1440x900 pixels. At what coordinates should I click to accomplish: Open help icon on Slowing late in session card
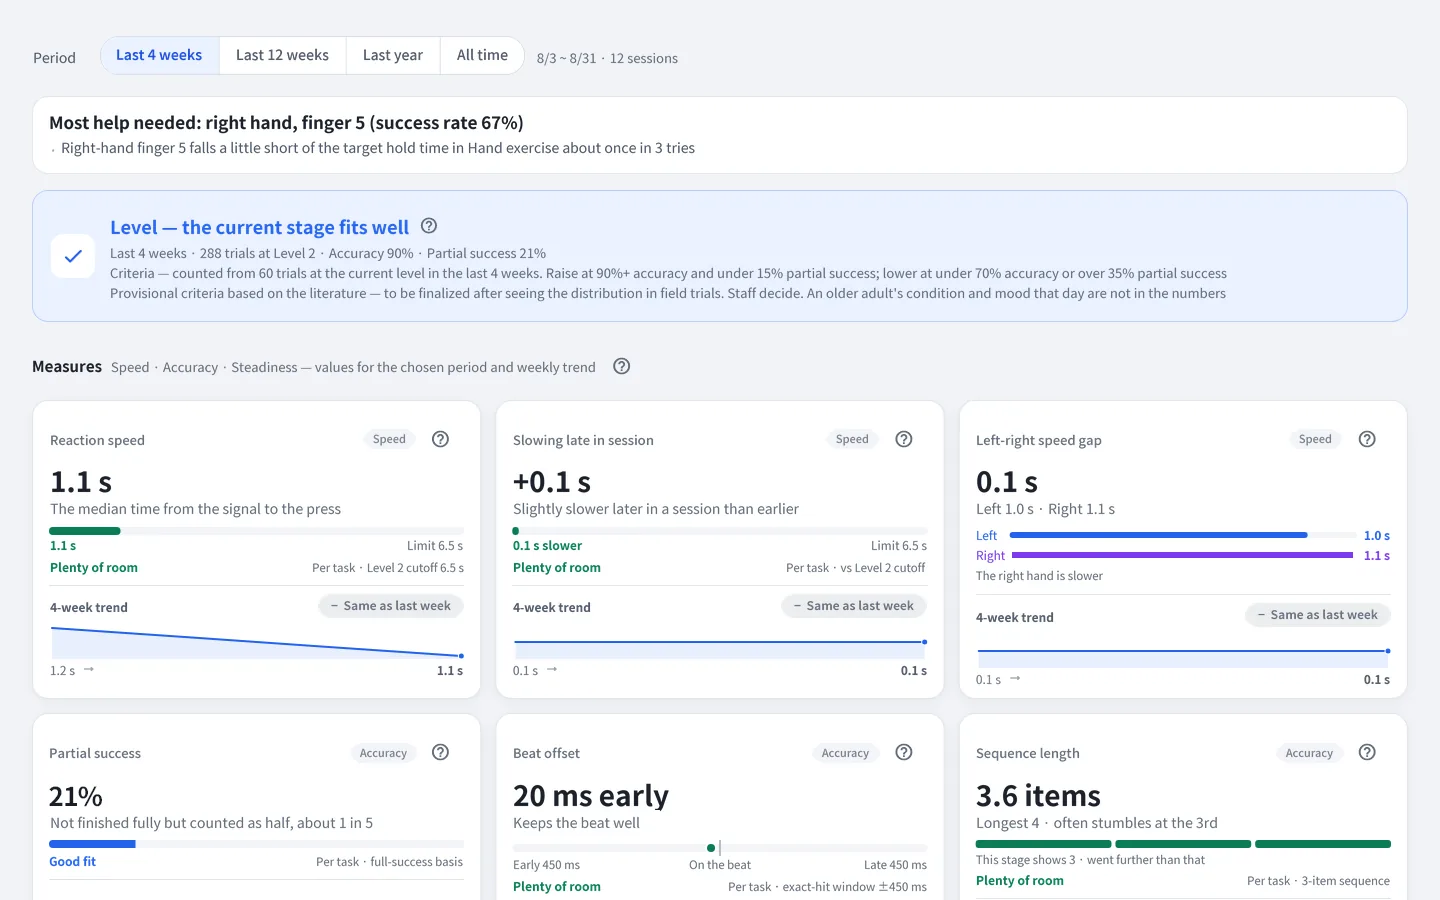click(904, 439)
